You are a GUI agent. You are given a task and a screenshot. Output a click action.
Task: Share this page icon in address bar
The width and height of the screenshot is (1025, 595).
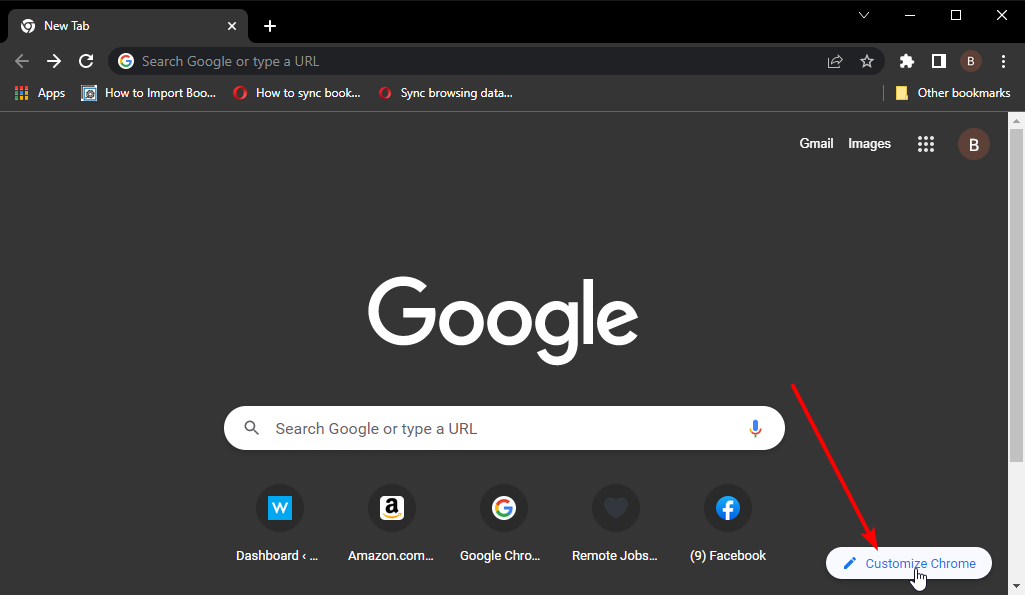pyautogui.click(x=835, y=61)
